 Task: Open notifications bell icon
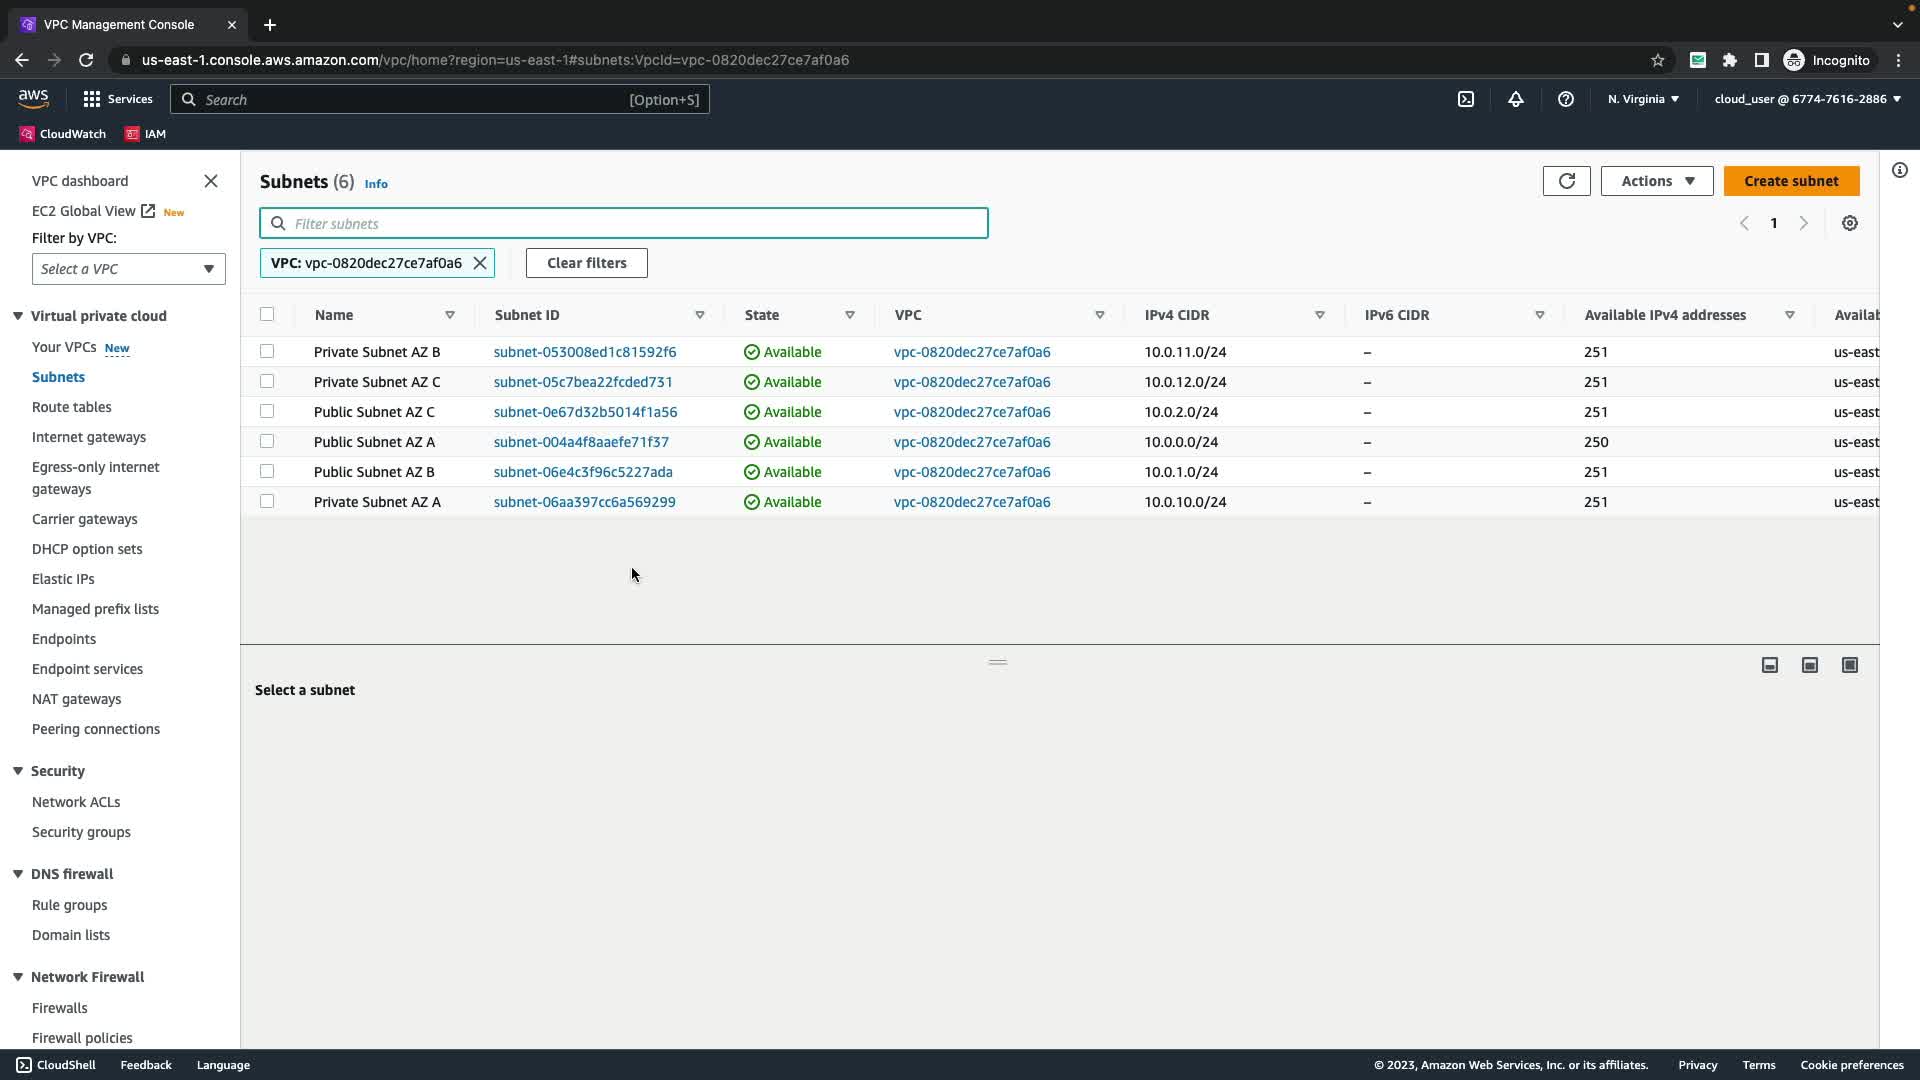point(1515,99)
